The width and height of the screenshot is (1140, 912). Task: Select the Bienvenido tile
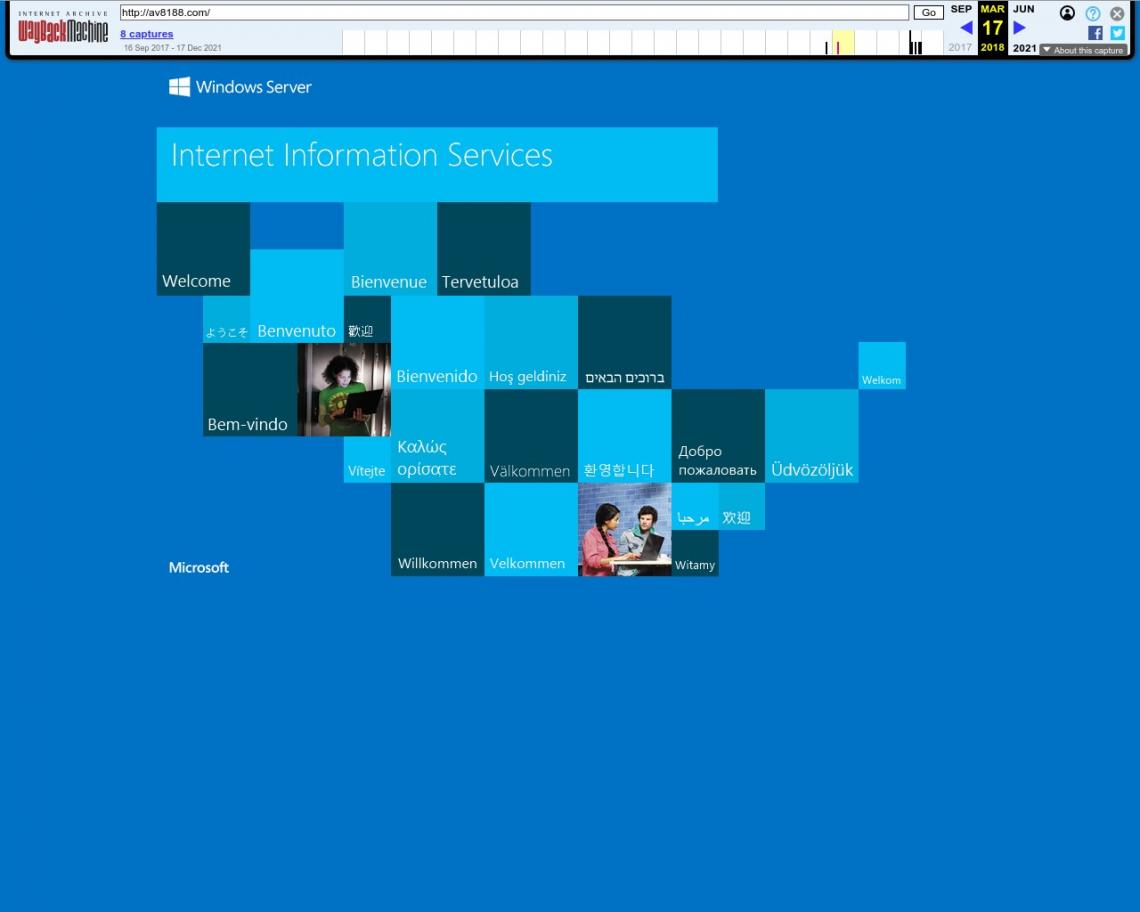pyautogui.click(x=438, y=343)
